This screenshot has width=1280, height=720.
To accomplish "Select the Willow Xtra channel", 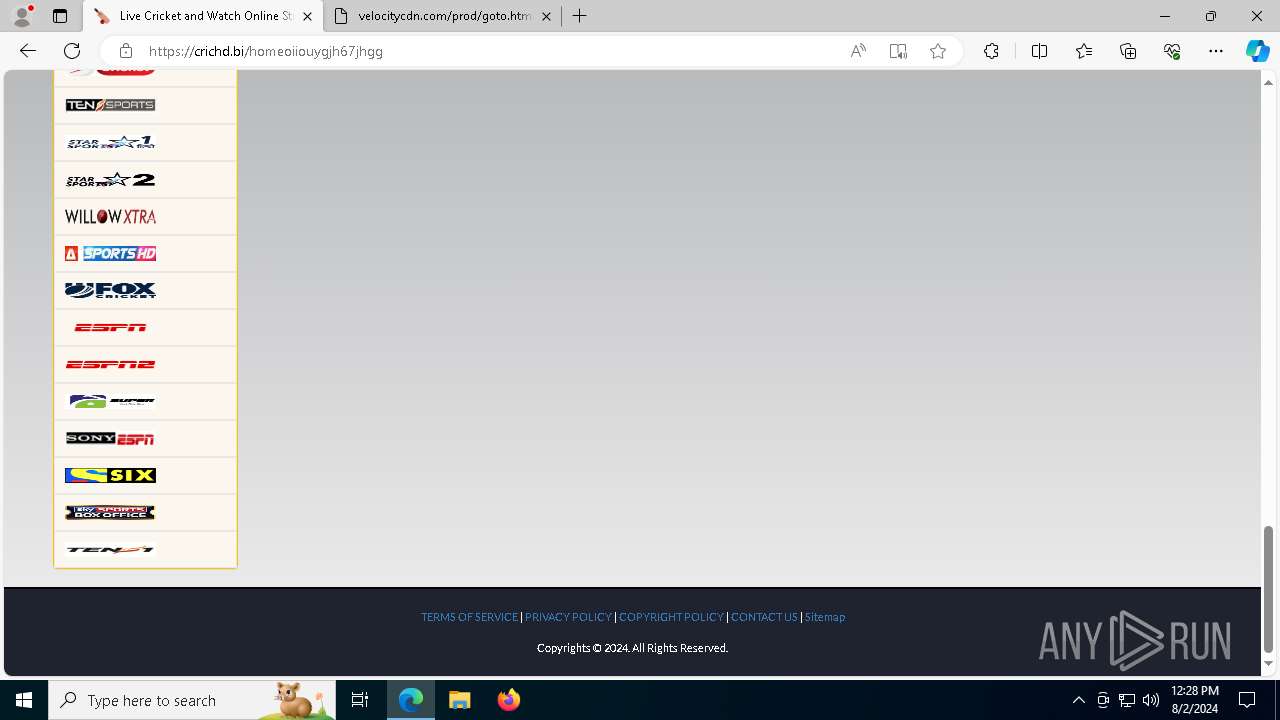I will 110,216.
